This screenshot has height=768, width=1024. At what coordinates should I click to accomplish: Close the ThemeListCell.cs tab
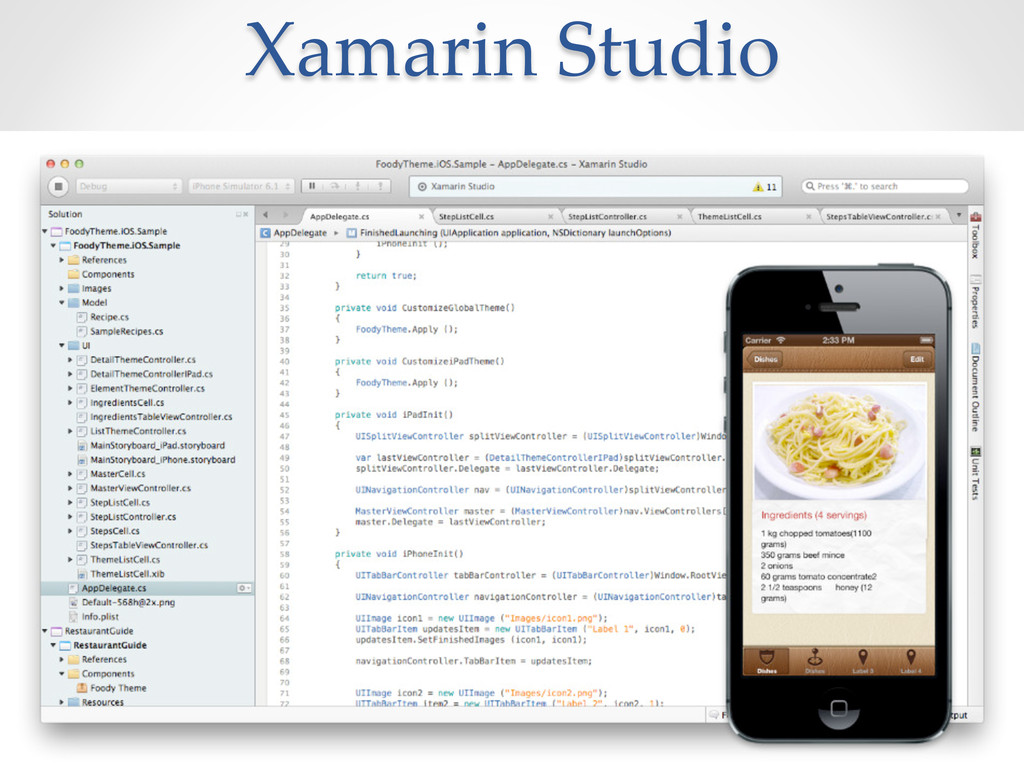point(808,216)
